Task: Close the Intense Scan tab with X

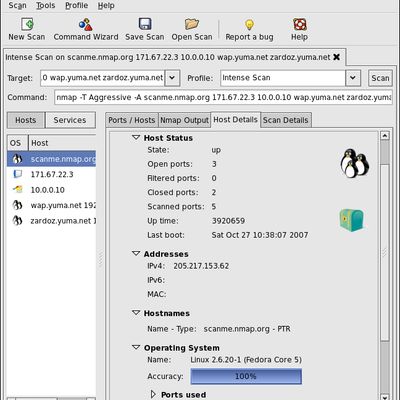Action: [x=337, y=57]
